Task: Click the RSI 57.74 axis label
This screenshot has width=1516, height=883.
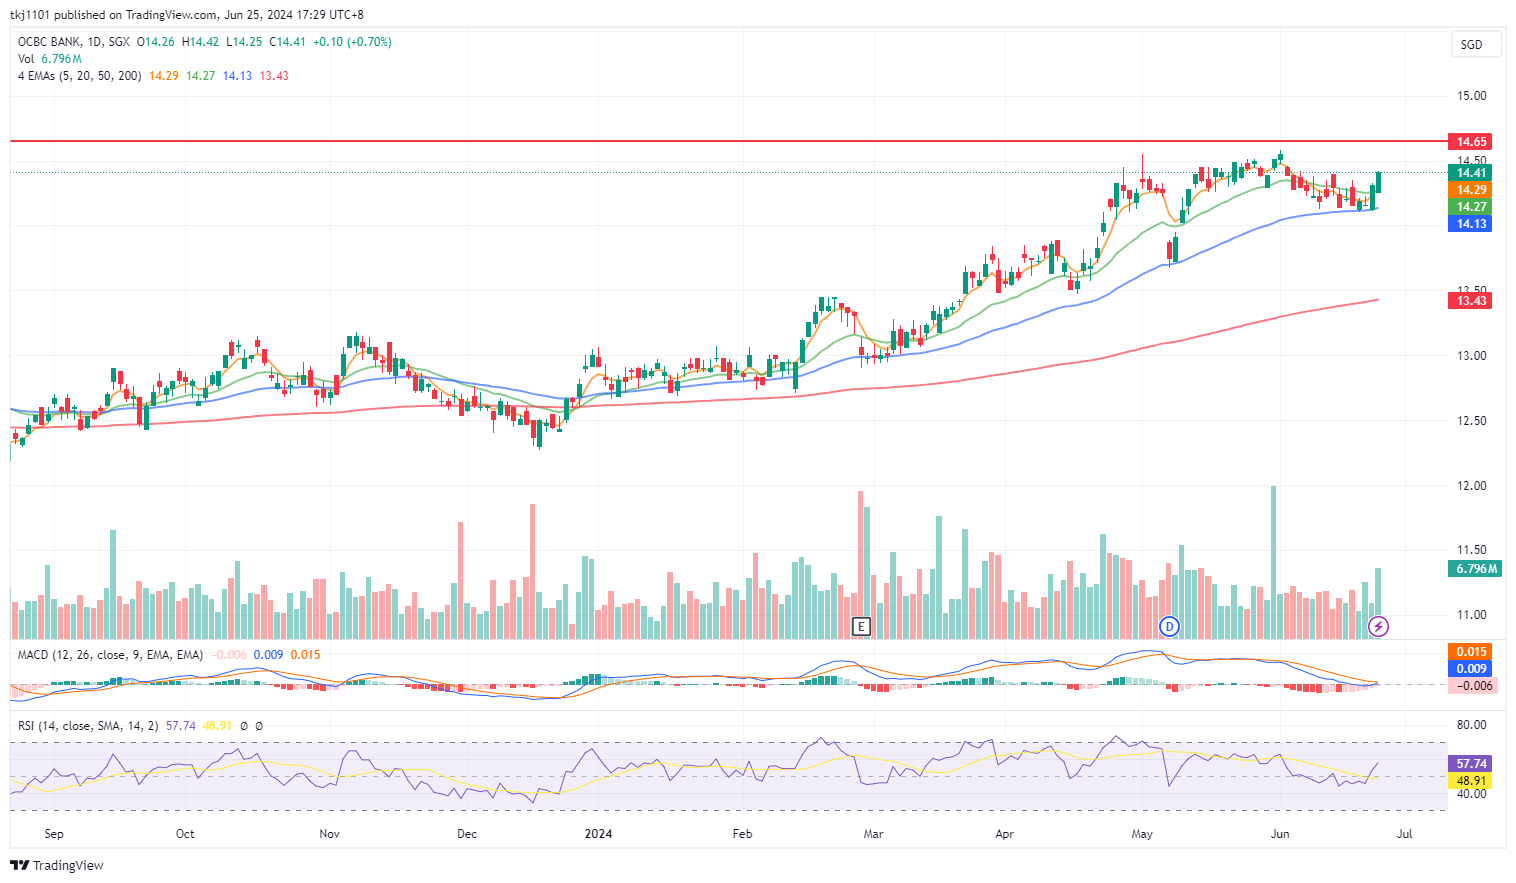Action: (x=1471, y=763)
